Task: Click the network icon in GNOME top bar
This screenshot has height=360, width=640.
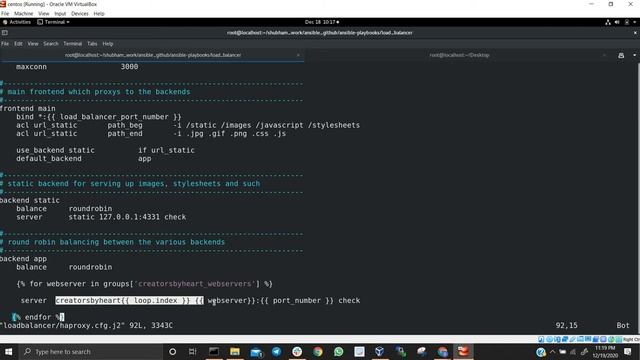Action: pos(608,22)
